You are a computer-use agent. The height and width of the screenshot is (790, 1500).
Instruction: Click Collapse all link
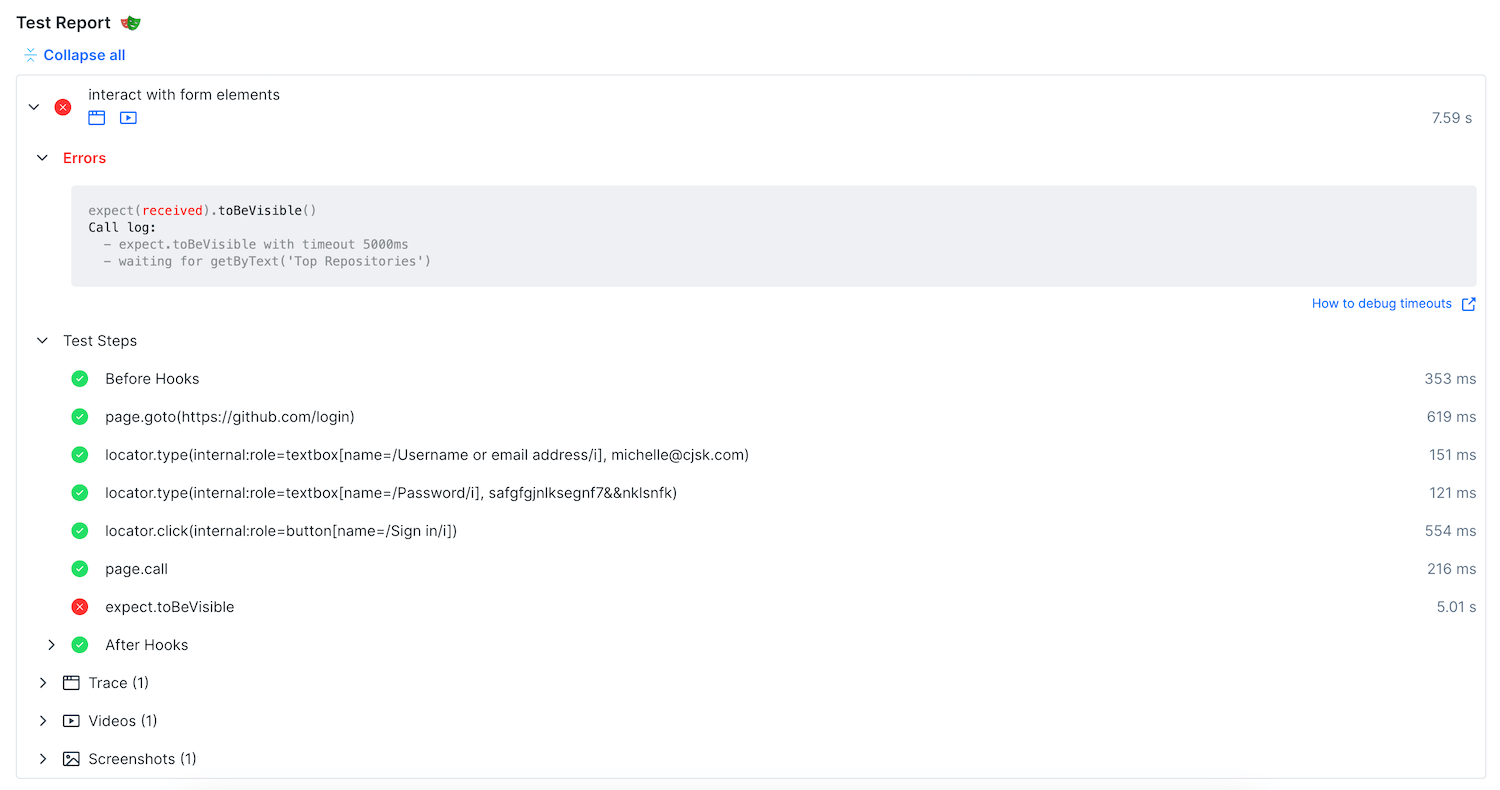tap(84, 55)
